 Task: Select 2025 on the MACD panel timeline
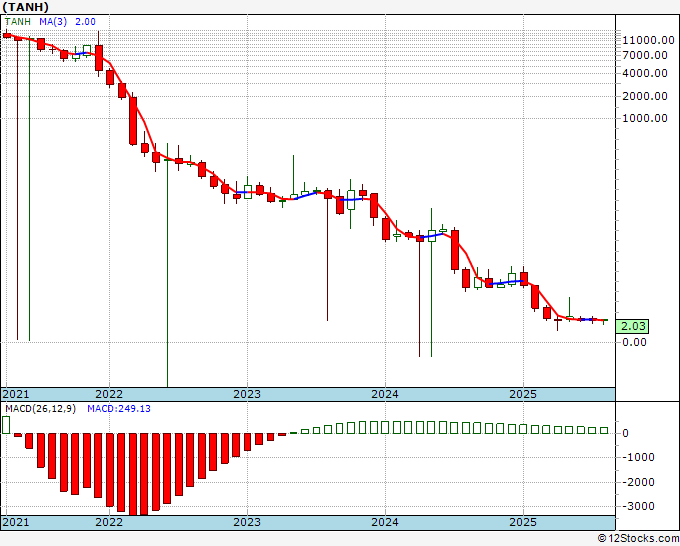click(523, 522)
